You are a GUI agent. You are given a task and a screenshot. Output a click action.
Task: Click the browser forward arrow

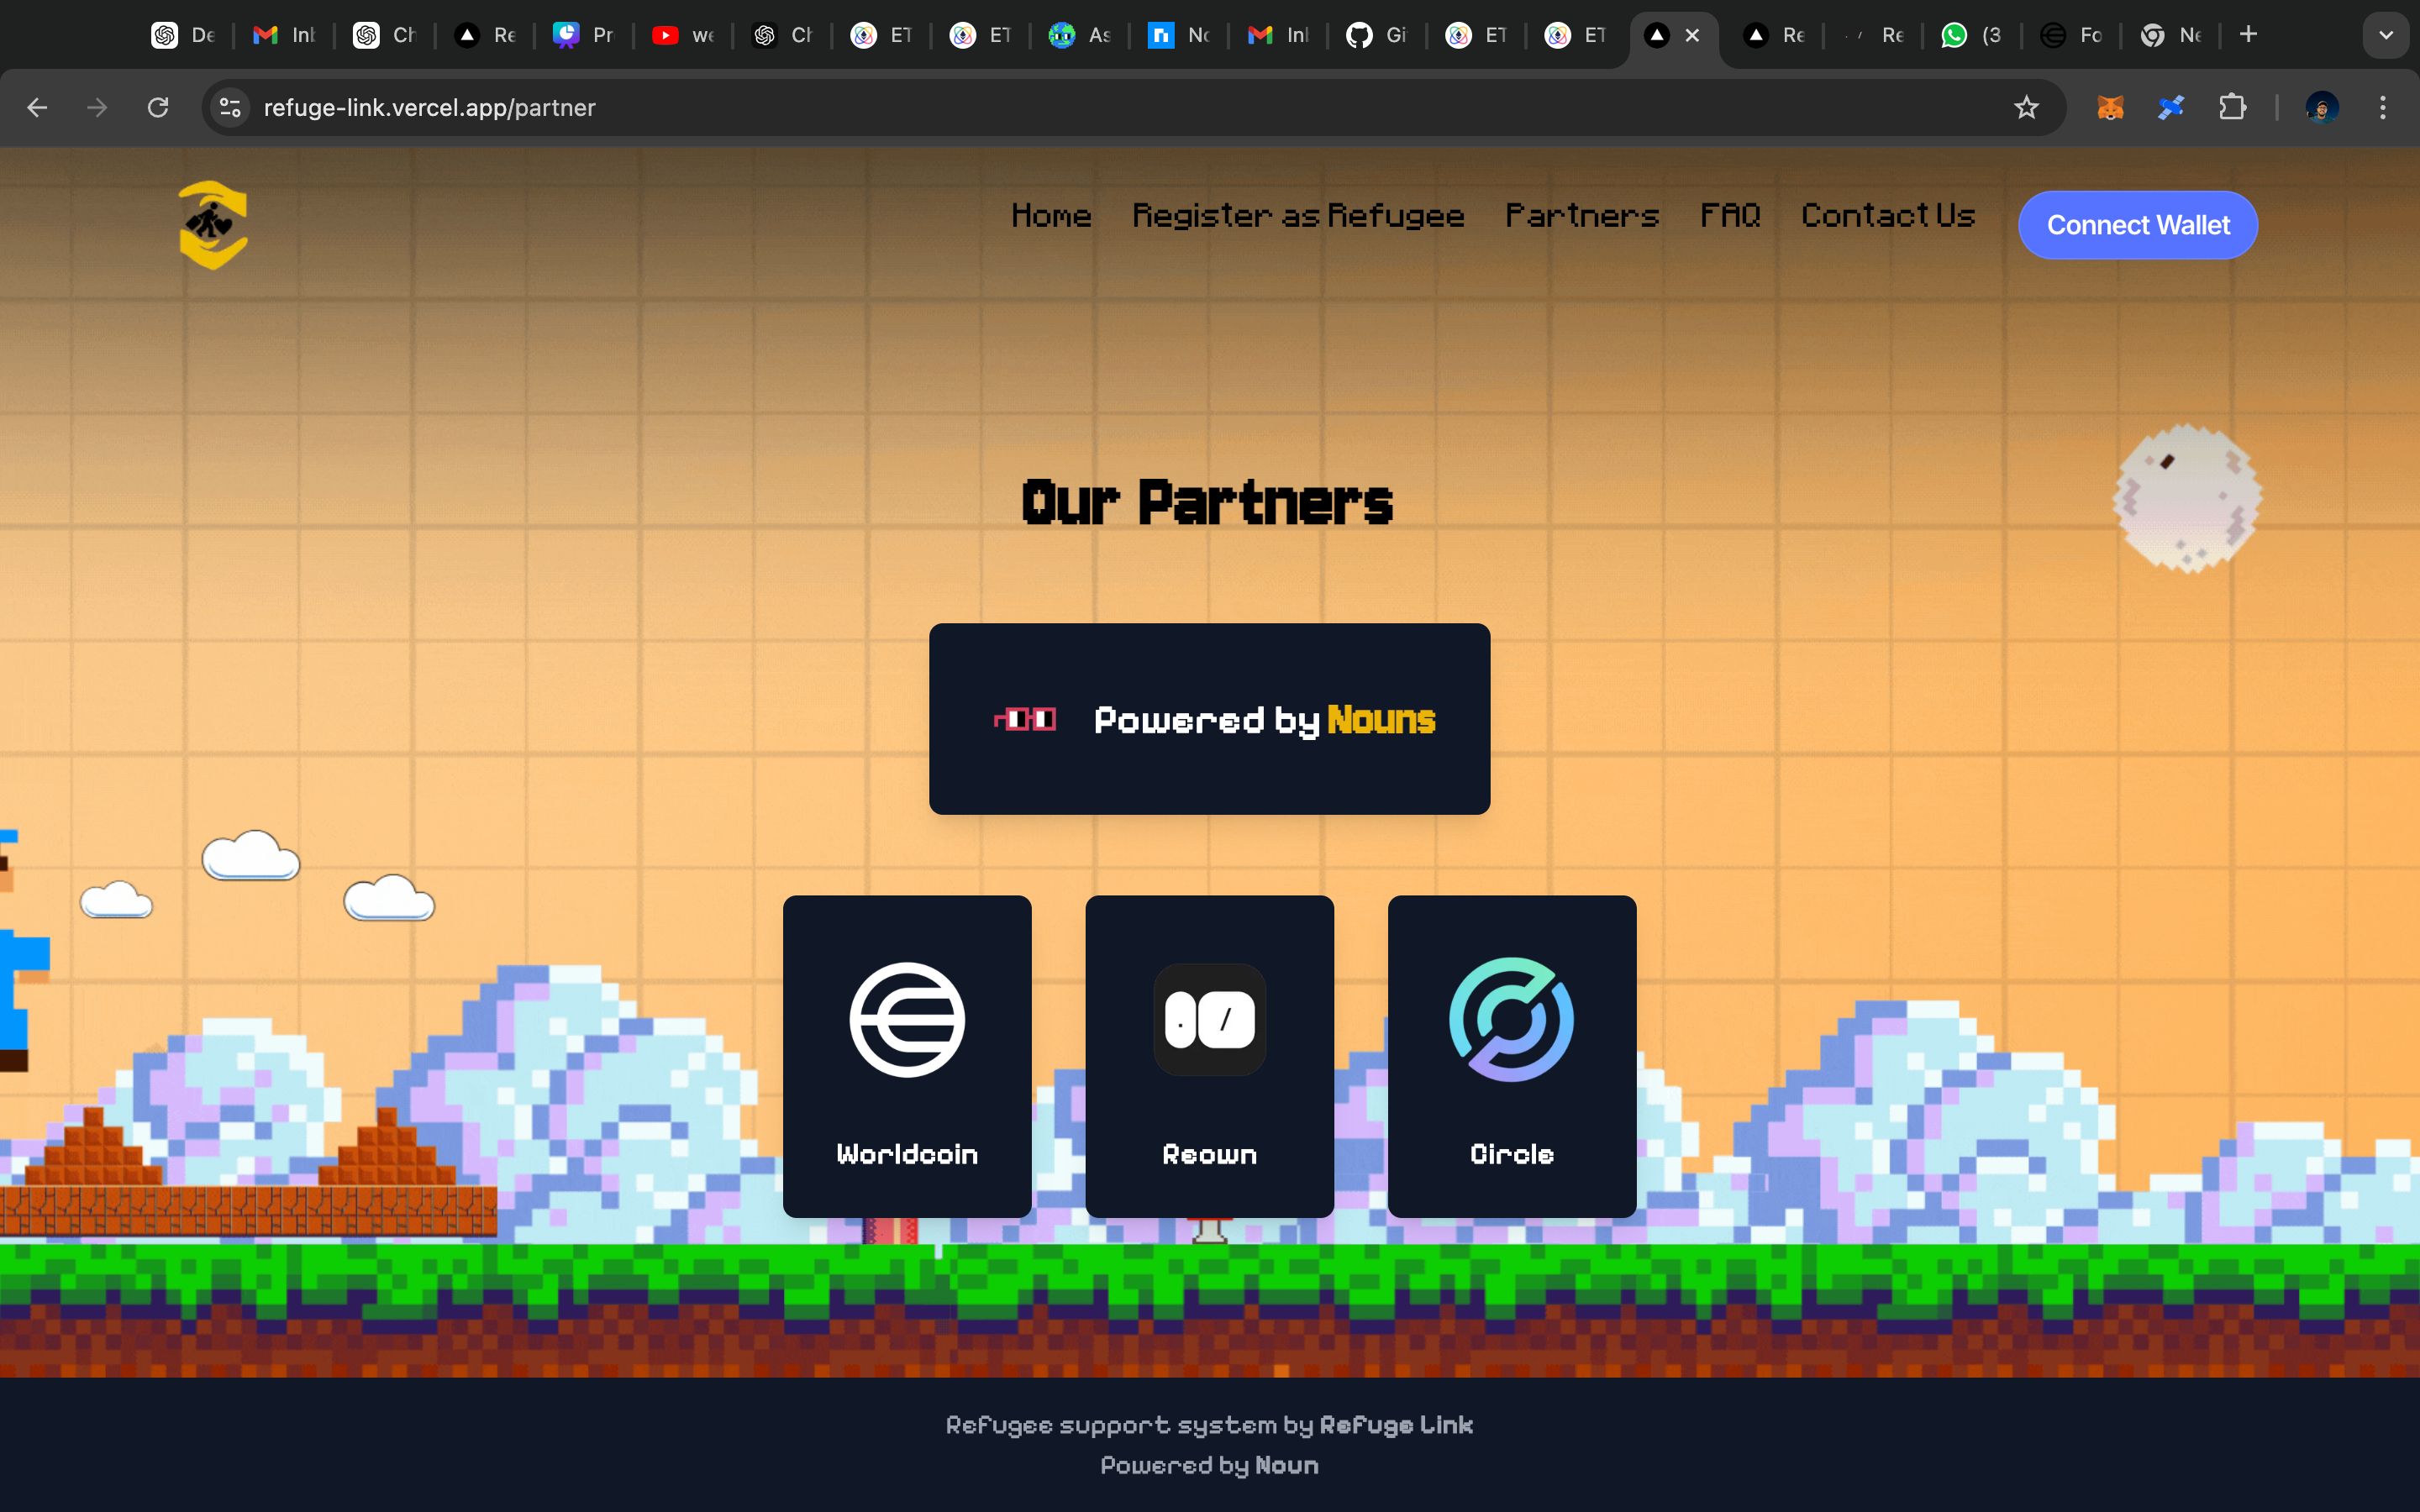coord(97,107)
